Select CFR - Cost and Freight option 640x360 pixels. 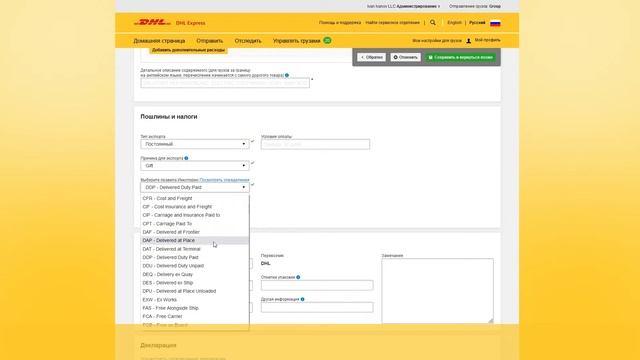(x=195, y=198)
